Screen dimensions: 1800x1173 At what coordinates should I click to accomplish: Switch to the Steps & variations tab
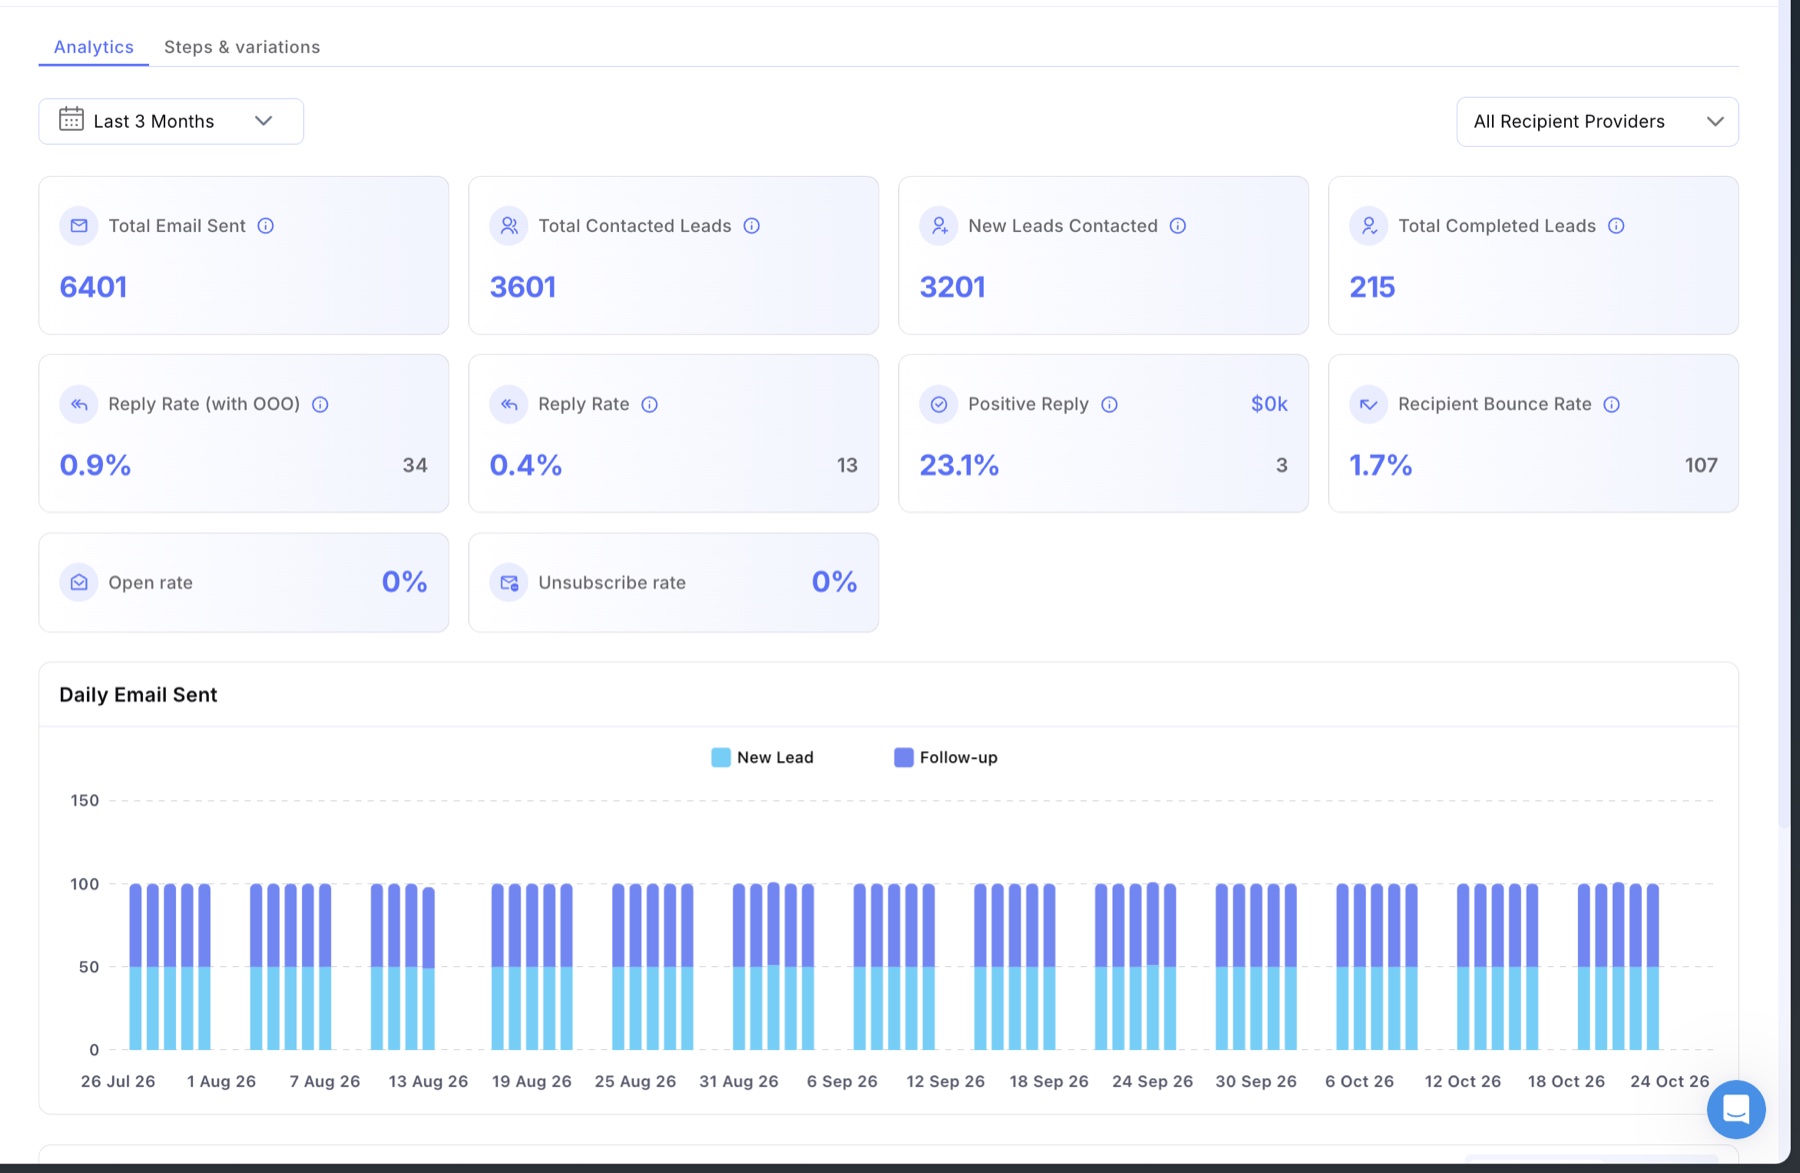[242, 47]
